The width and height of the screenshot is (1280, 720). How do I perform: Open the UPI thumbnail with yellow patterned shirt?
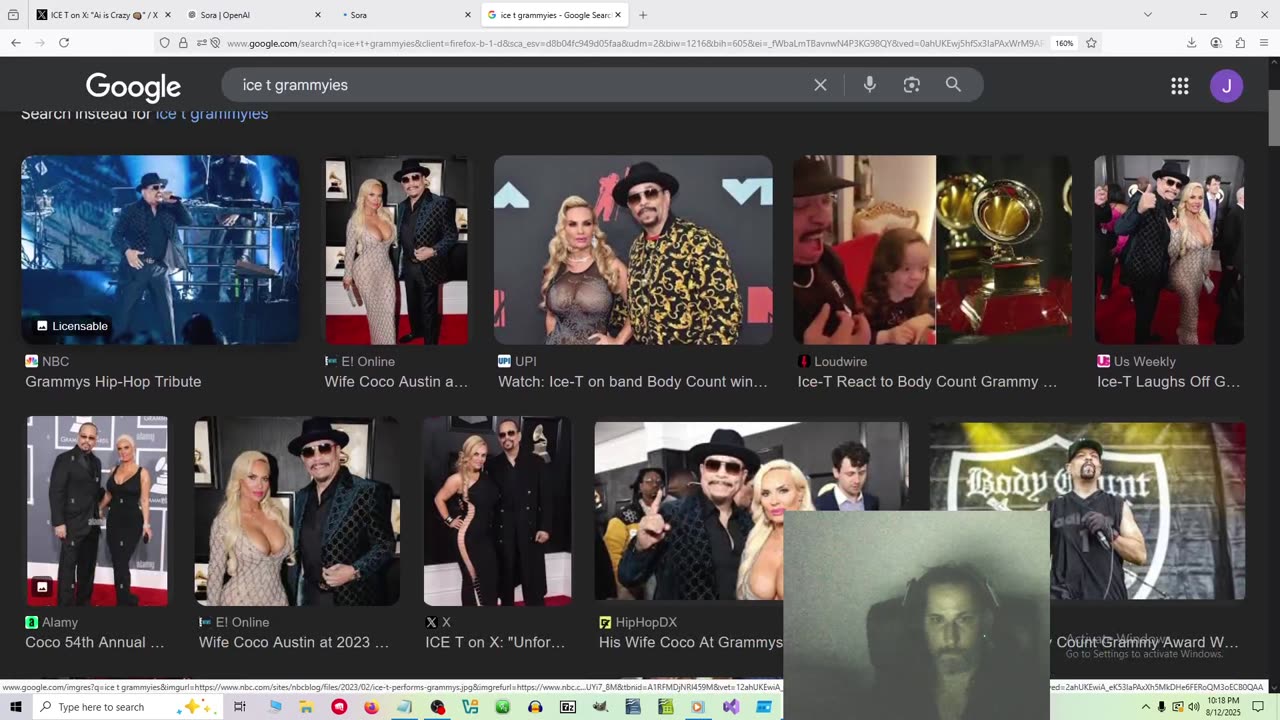pos(633,250)
